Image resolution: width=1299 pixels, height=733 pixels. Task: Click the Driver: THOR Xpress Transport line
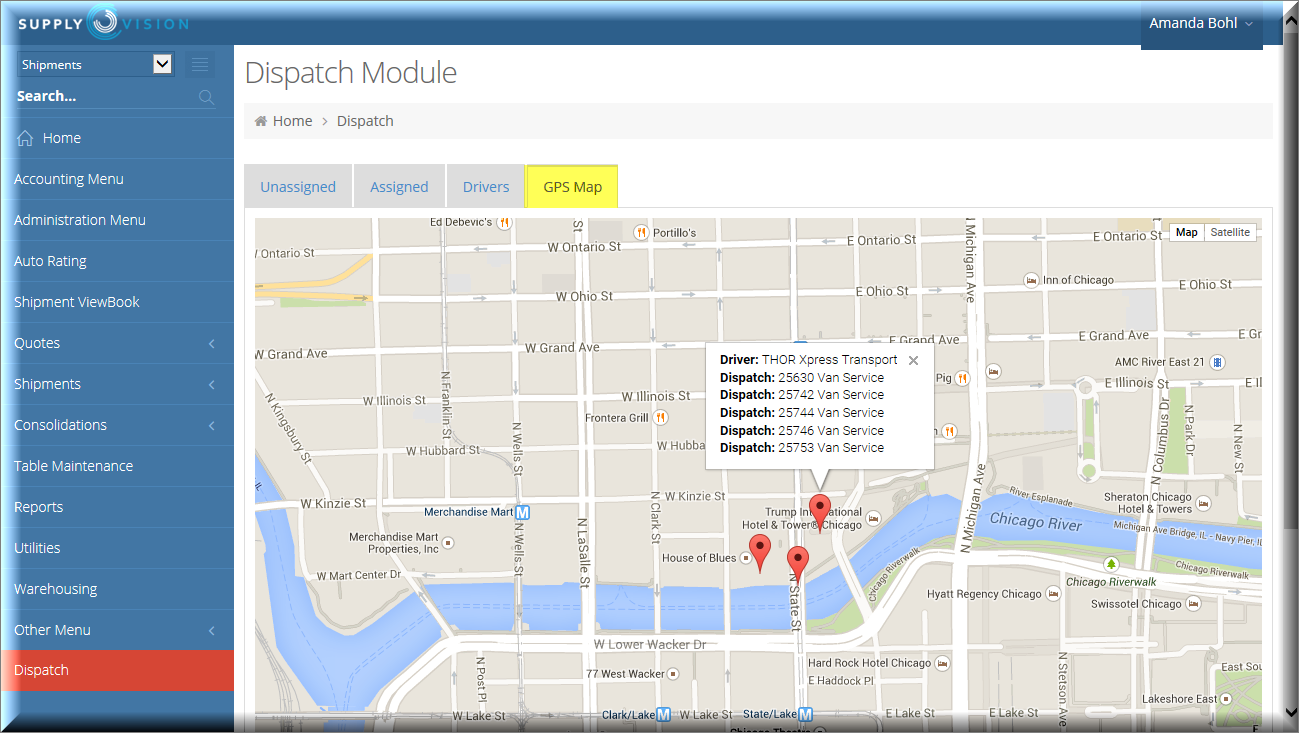809,360
